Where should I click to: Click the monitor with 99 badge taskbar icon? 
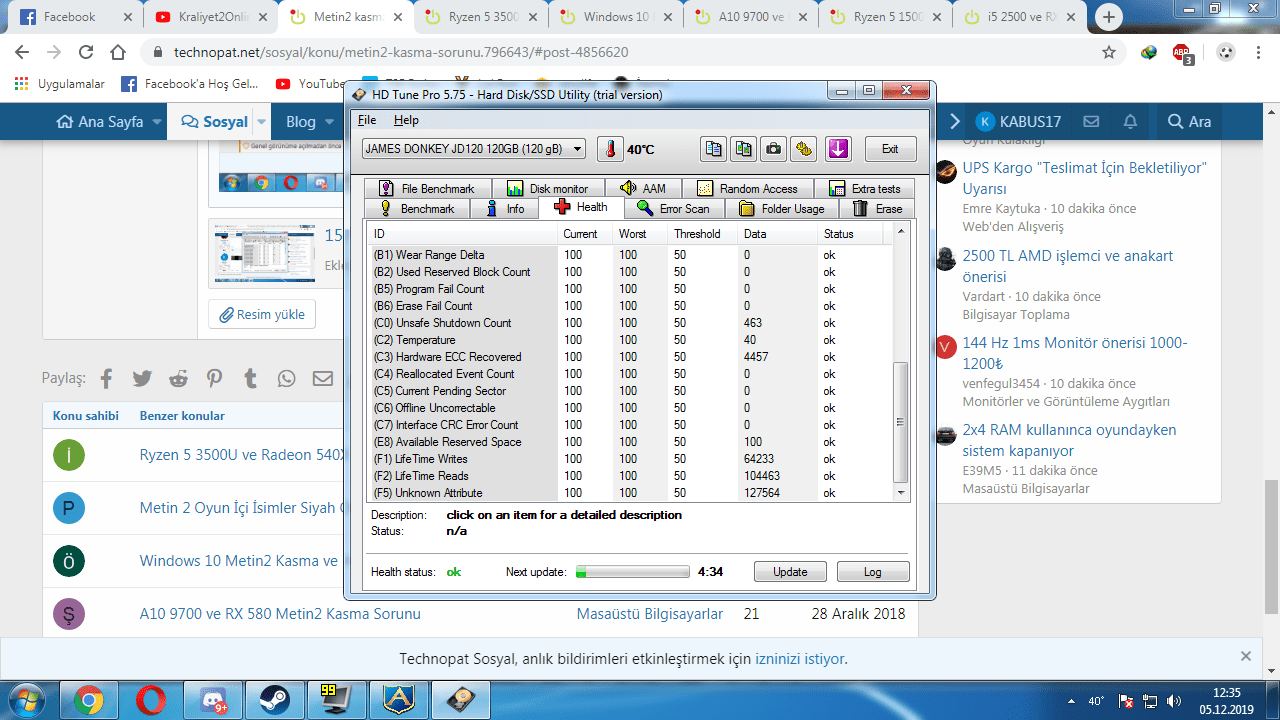[x=336, y=700]
